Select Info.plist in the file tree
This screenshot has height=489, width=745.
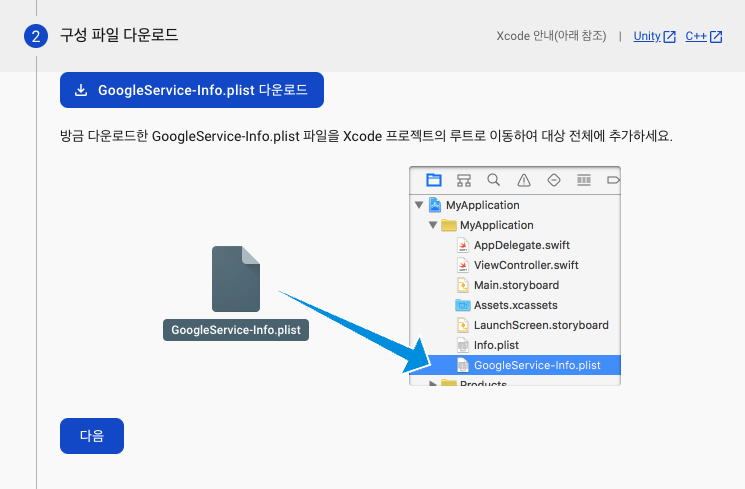point(515,345)
